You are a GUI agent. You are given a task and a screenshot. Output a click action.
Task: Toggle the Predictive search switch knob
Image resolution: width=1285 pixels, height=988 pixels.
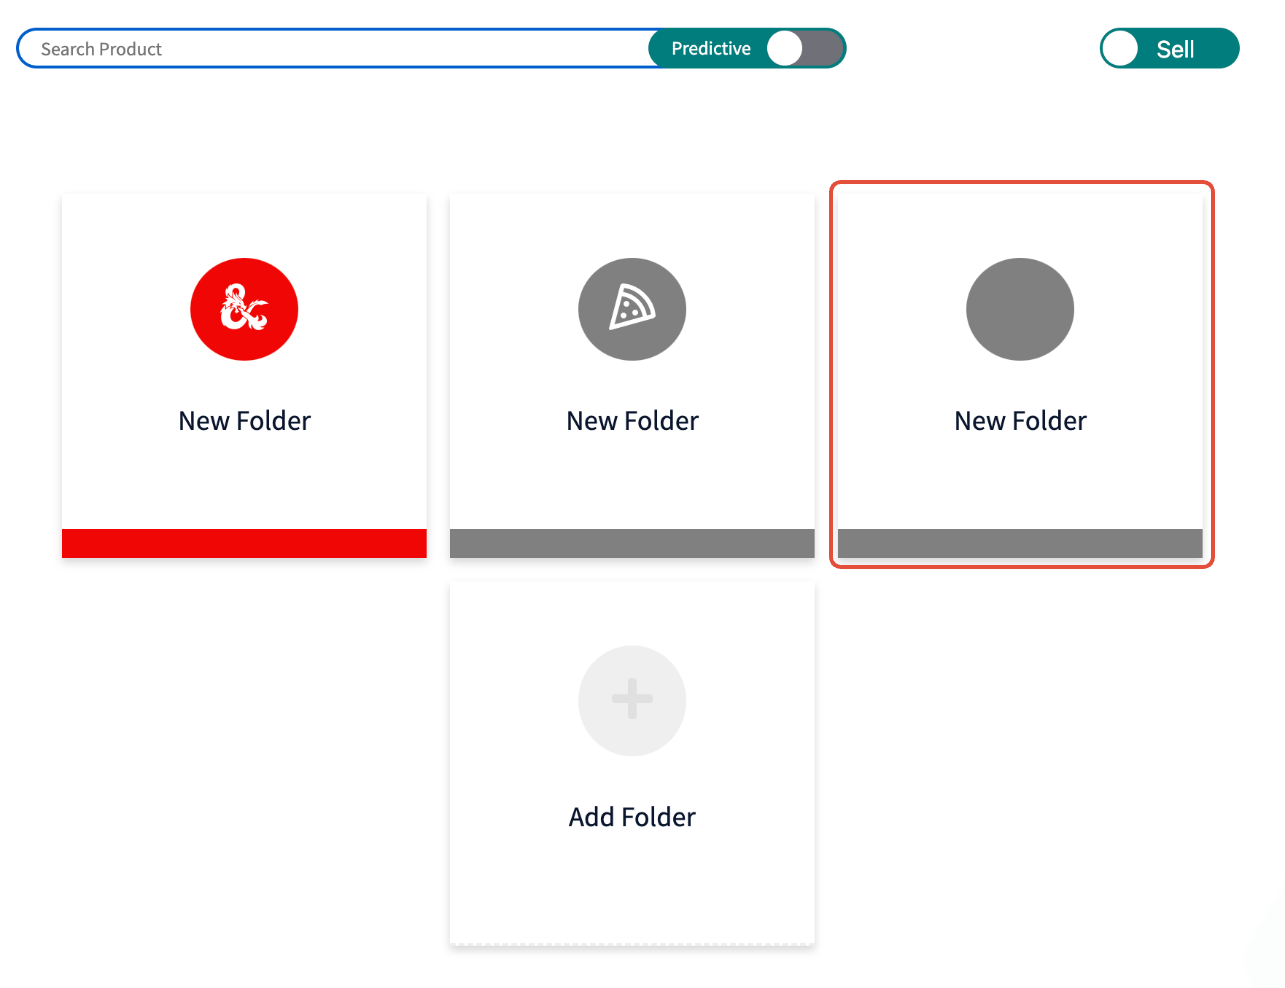(785, 48)
